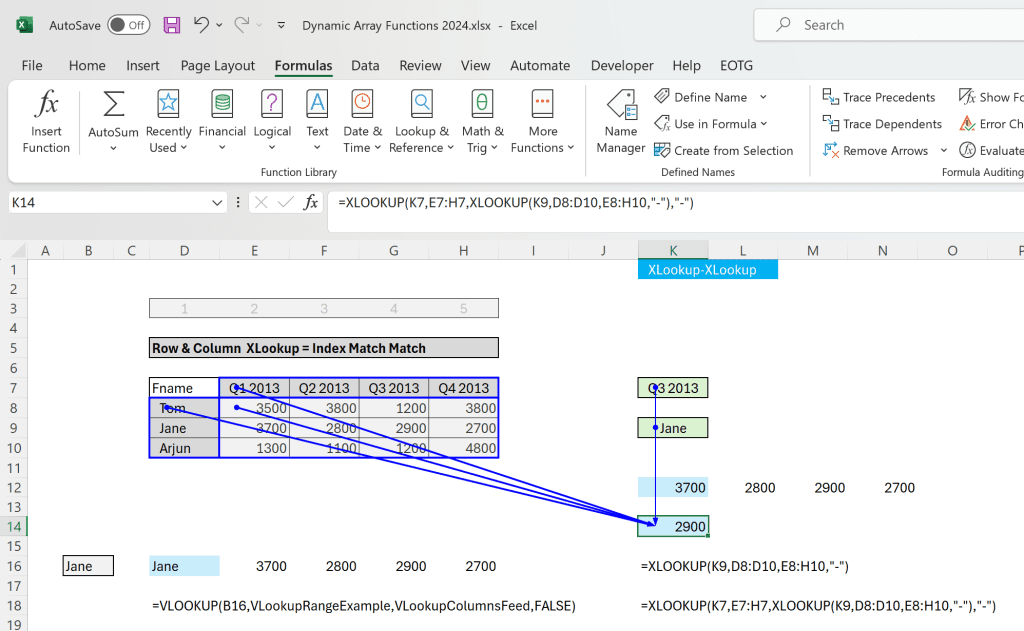Screen dimensions: 1024x631
Task: Click Trace Precedents
Action: pos(879,97)
